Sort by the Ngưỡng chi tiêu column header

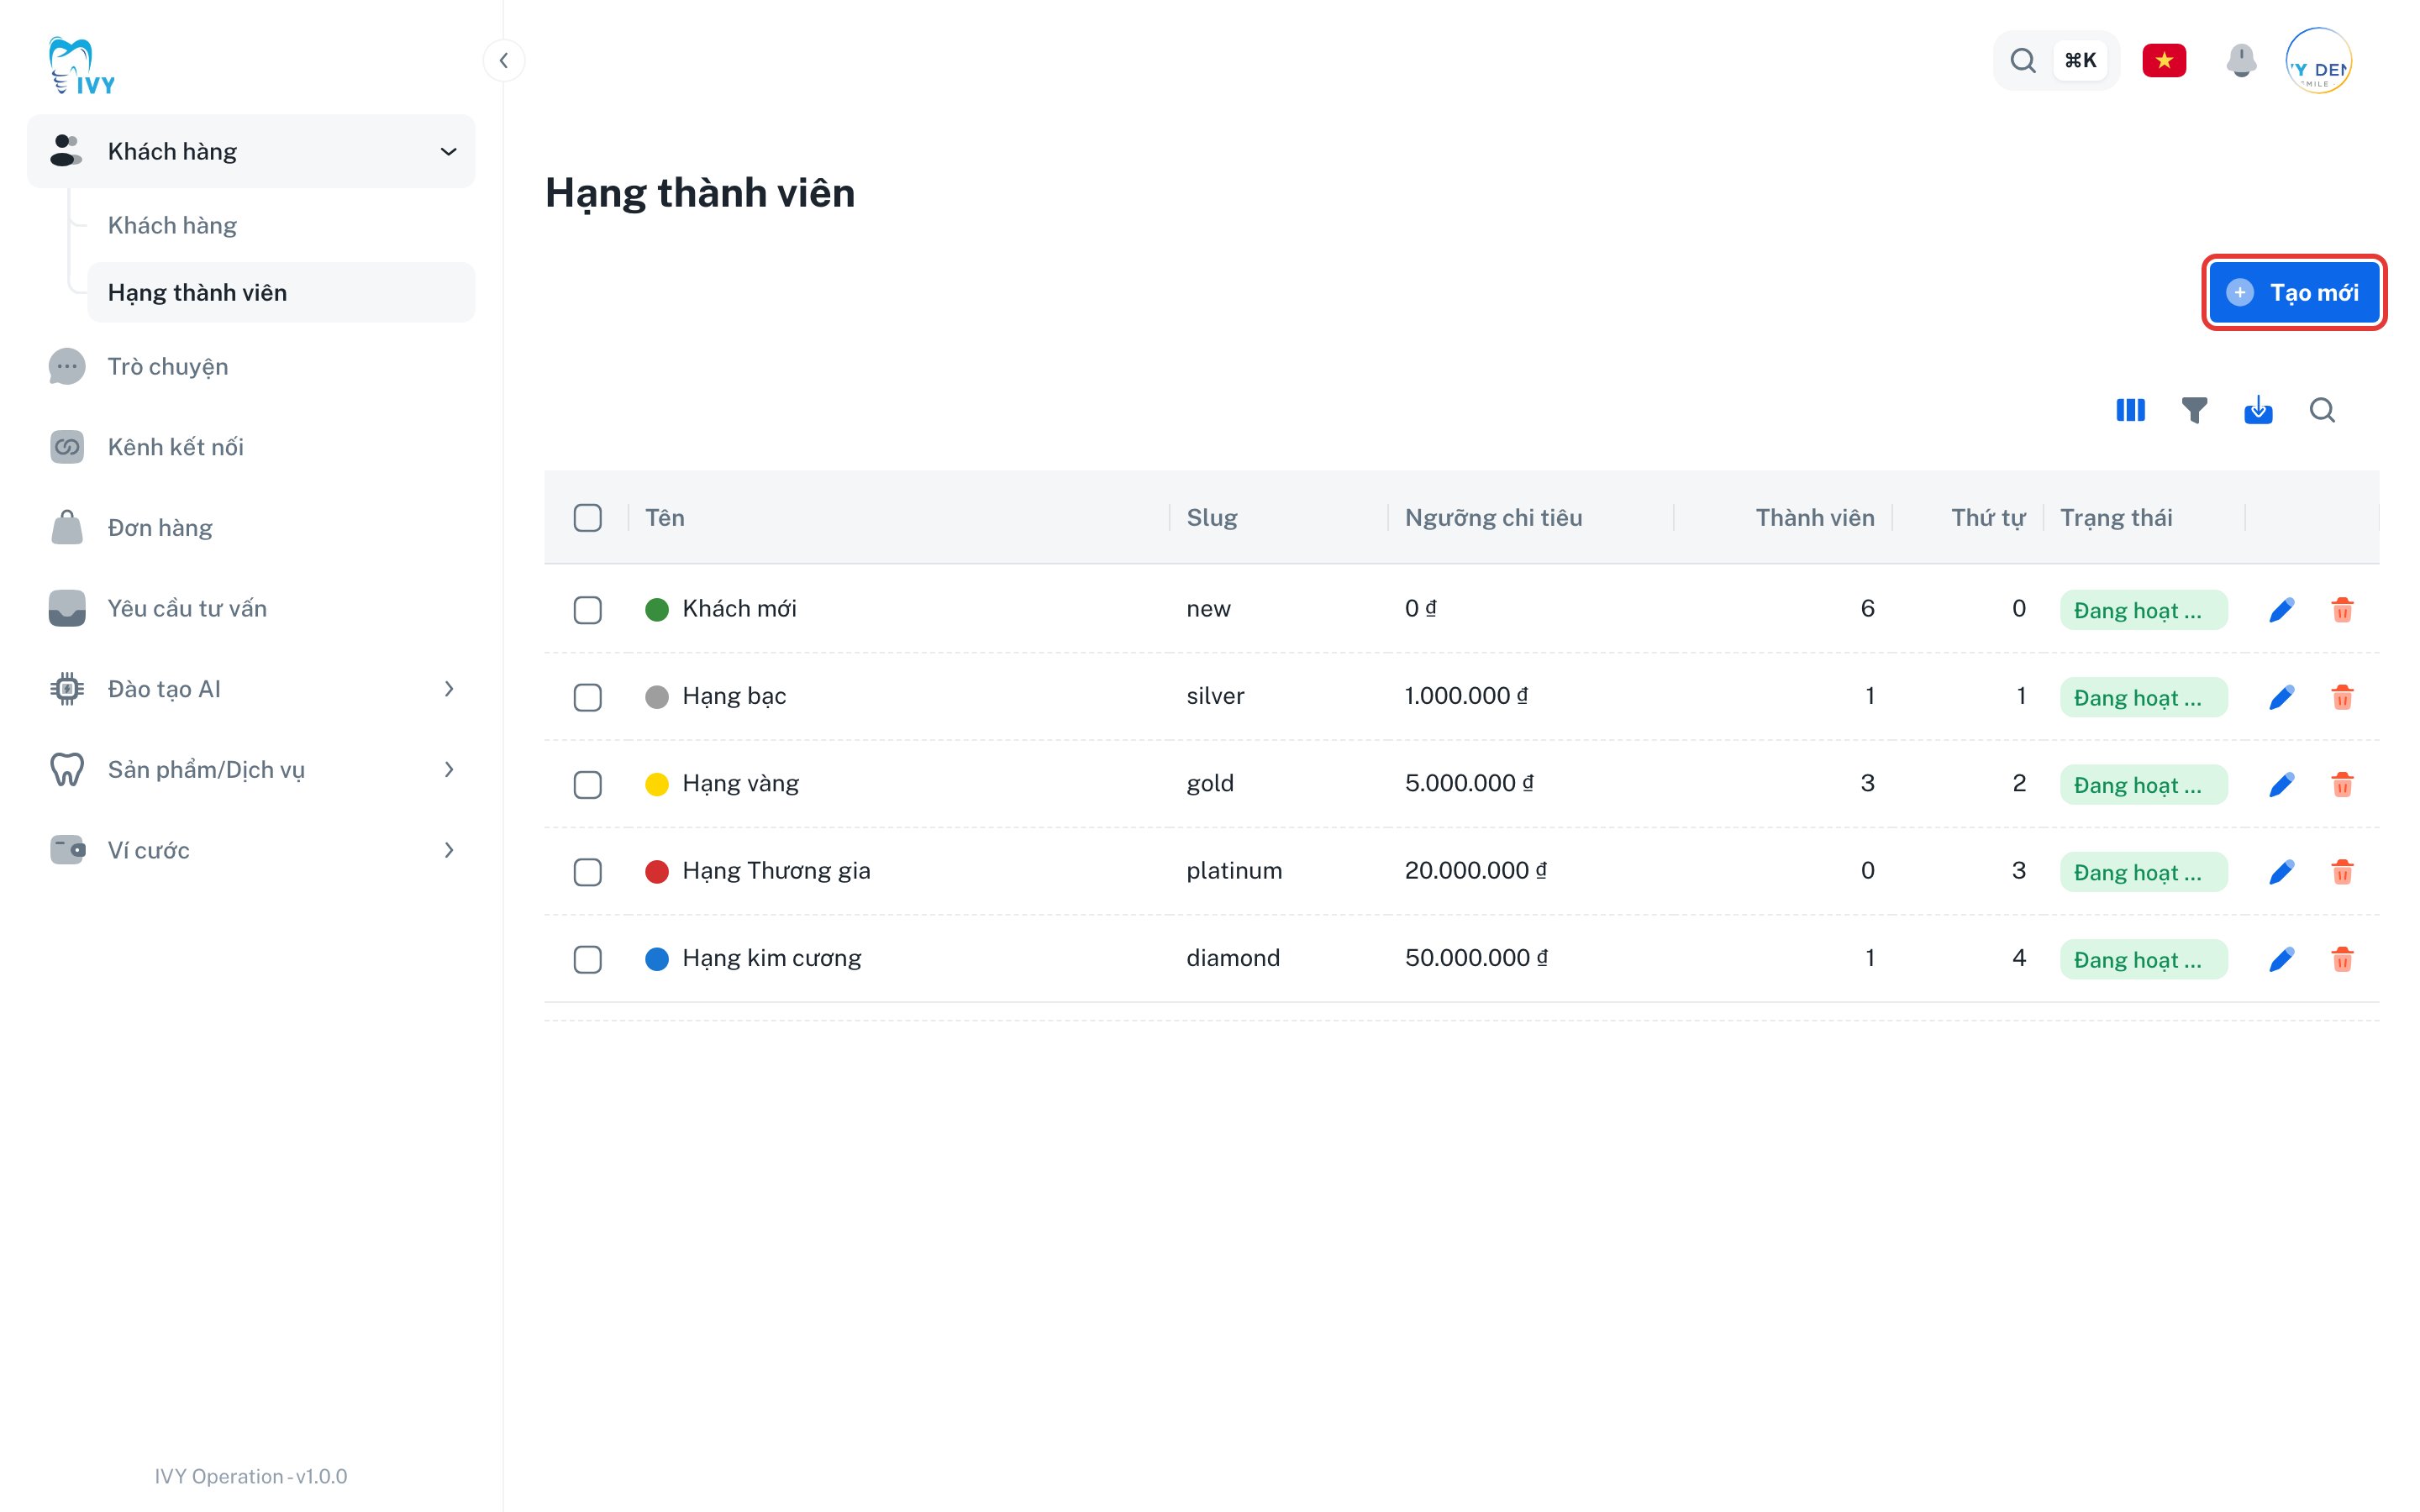point(1493,518)
